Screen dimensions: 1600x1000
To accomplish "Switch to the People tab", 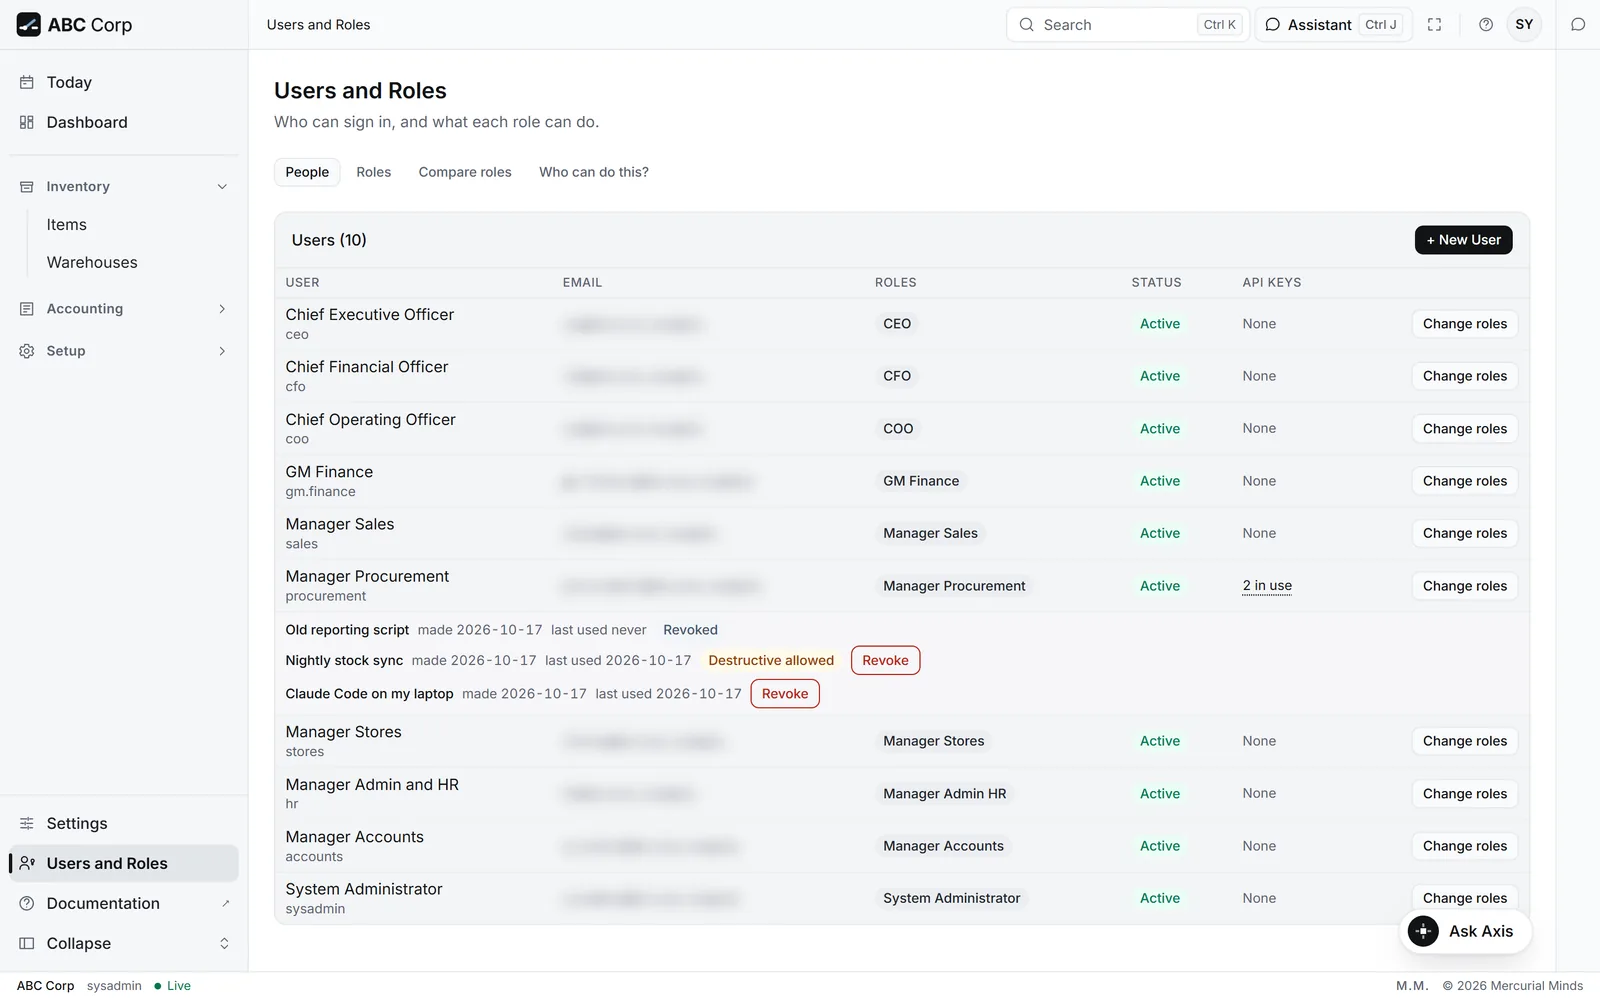I will pyautogui.click(x=307, y=172).
